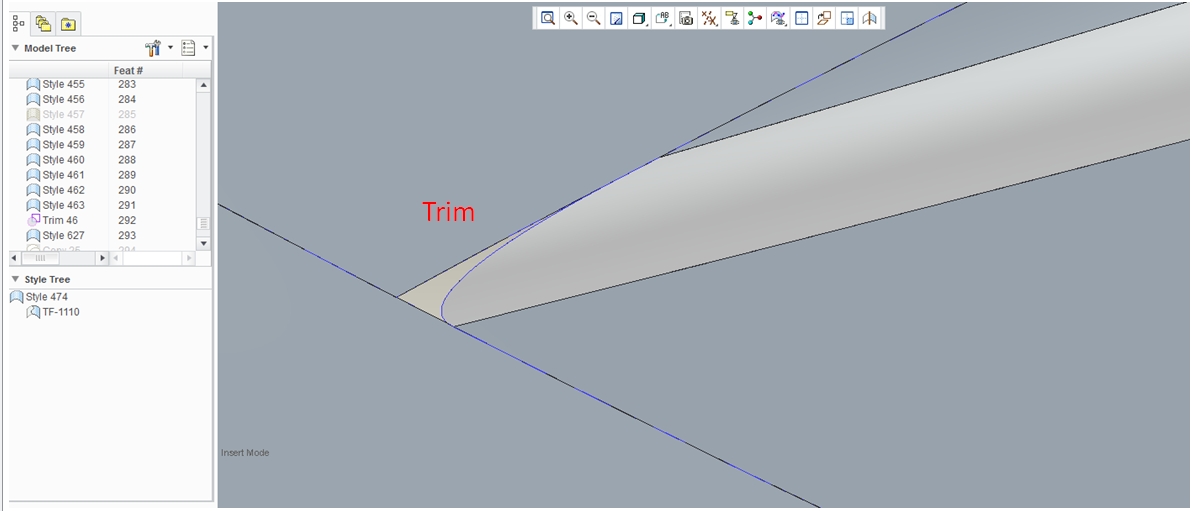Click the Model Tree show list icon

click(188, 48)
